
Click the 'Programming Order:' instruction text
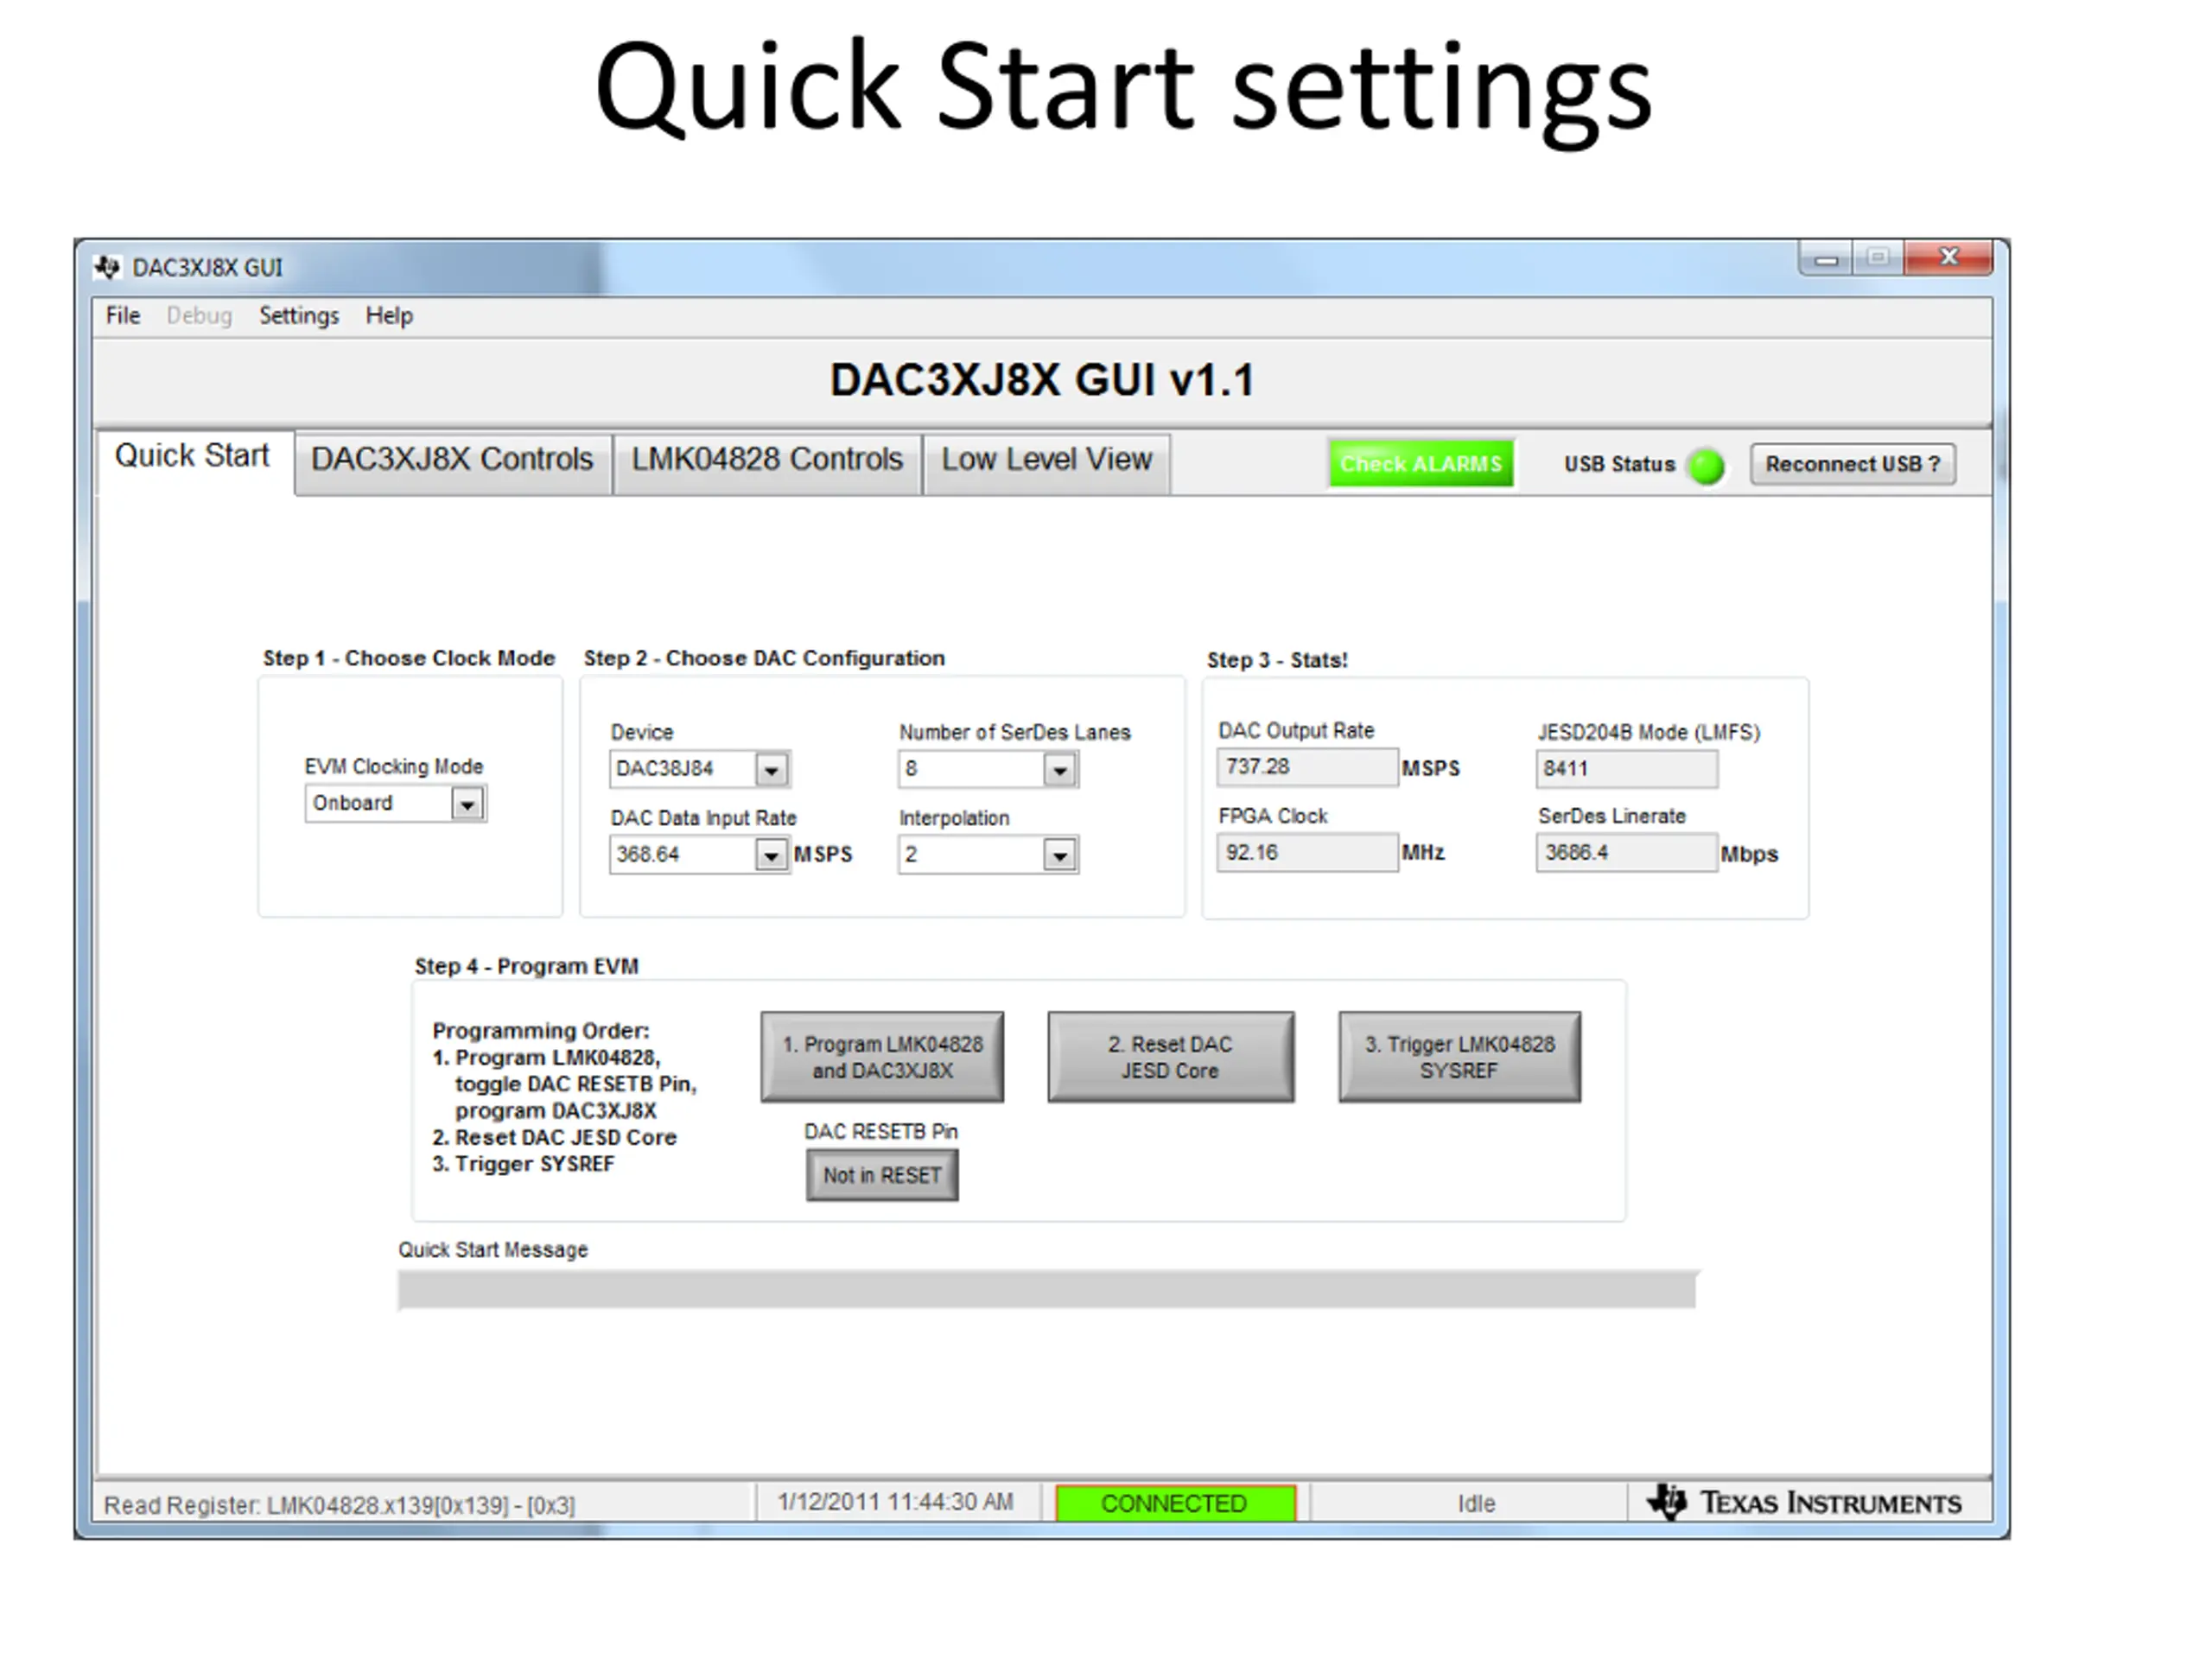541,1031
